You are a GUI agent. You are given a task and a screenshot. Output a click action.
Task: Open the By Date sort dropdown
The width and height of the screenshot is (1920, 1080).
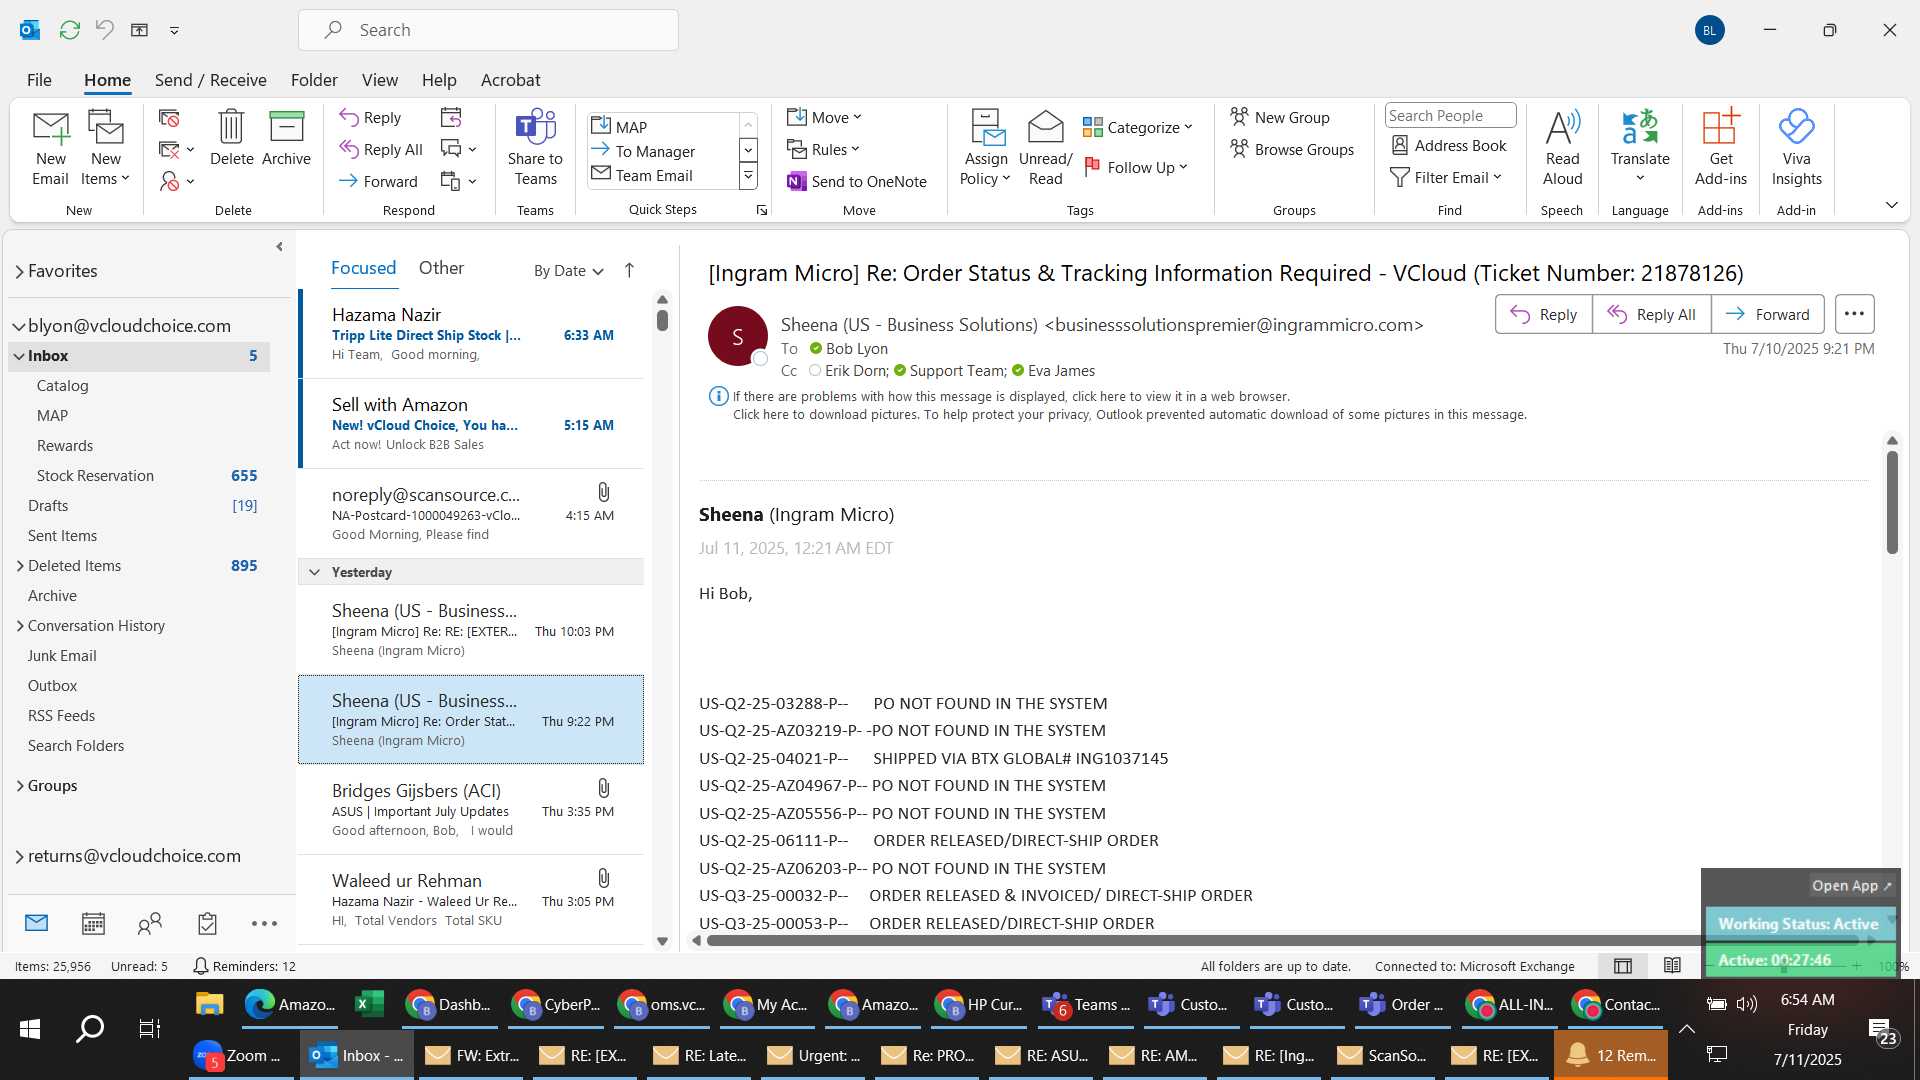(x=568, y=270)
